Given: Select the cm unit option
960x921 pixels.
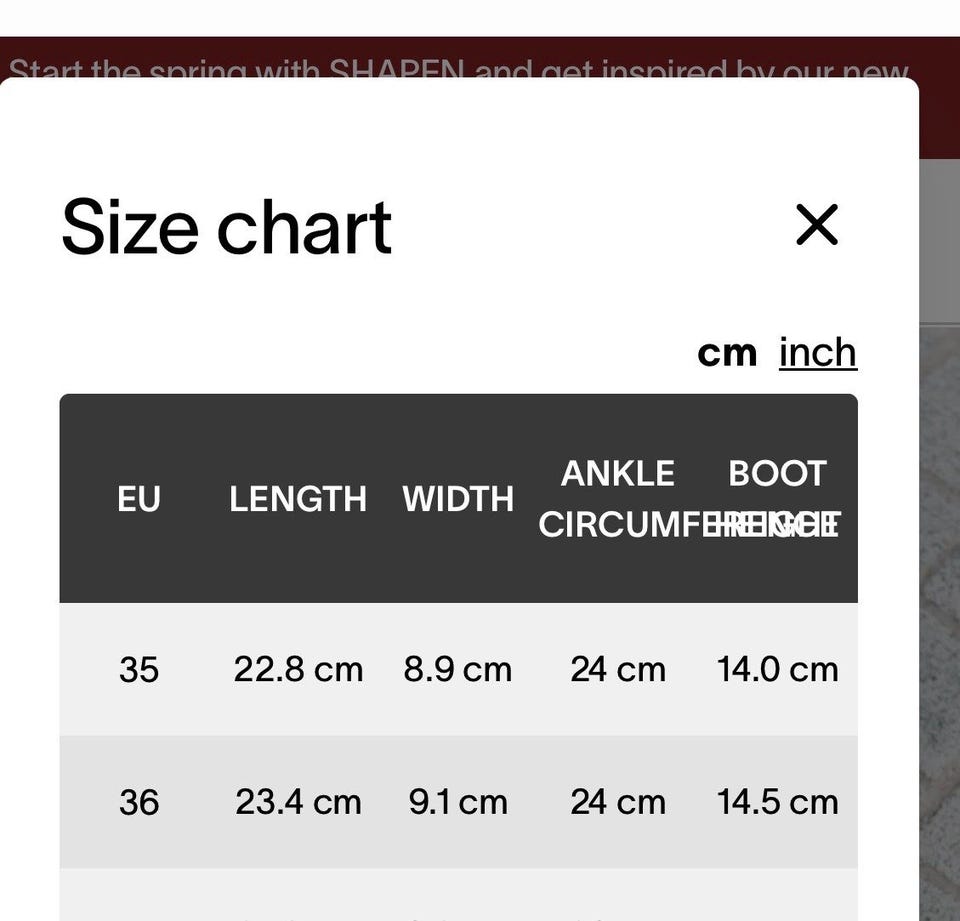Looking at the screenshot, I should 727,352.
